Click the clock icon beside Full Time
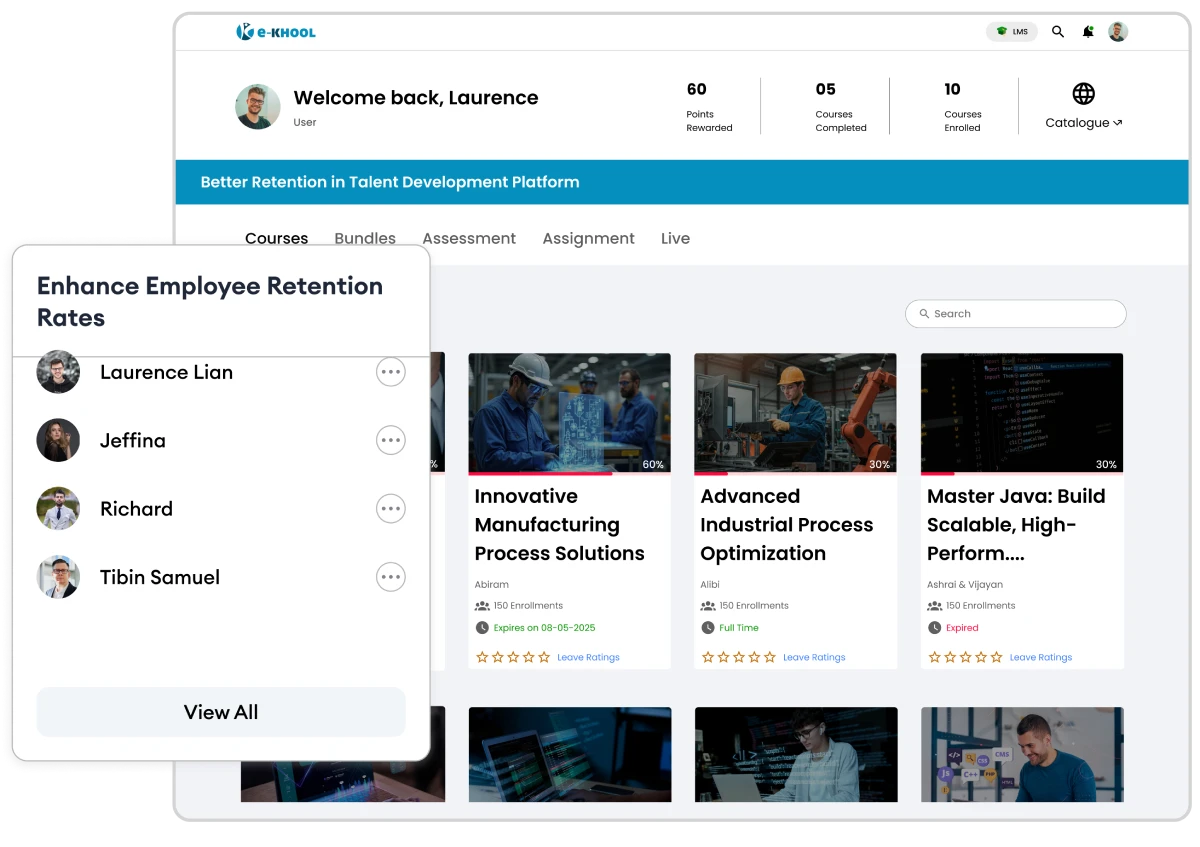This screenshot has height=847, width=1200. pyautogui.click(x=706, y=627)
